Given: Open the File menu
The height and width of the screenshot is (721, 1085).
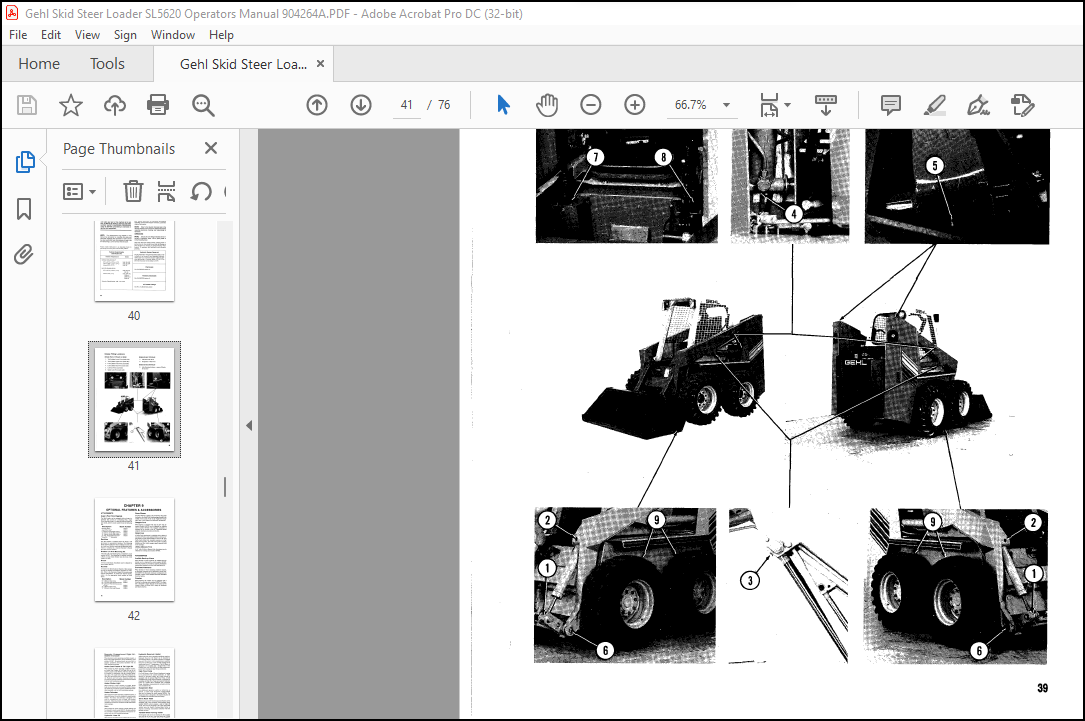Looking at the screenshot, I should (18, 35).
